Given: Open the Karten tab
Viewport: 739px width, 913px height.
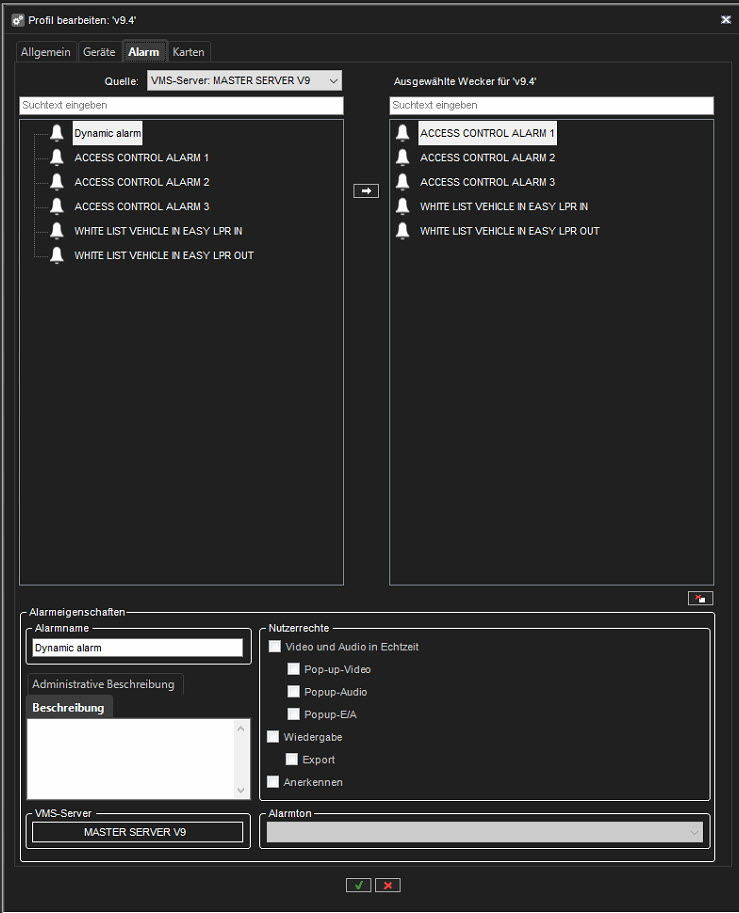Looking at the screenshot, I should tap(188, 52).
